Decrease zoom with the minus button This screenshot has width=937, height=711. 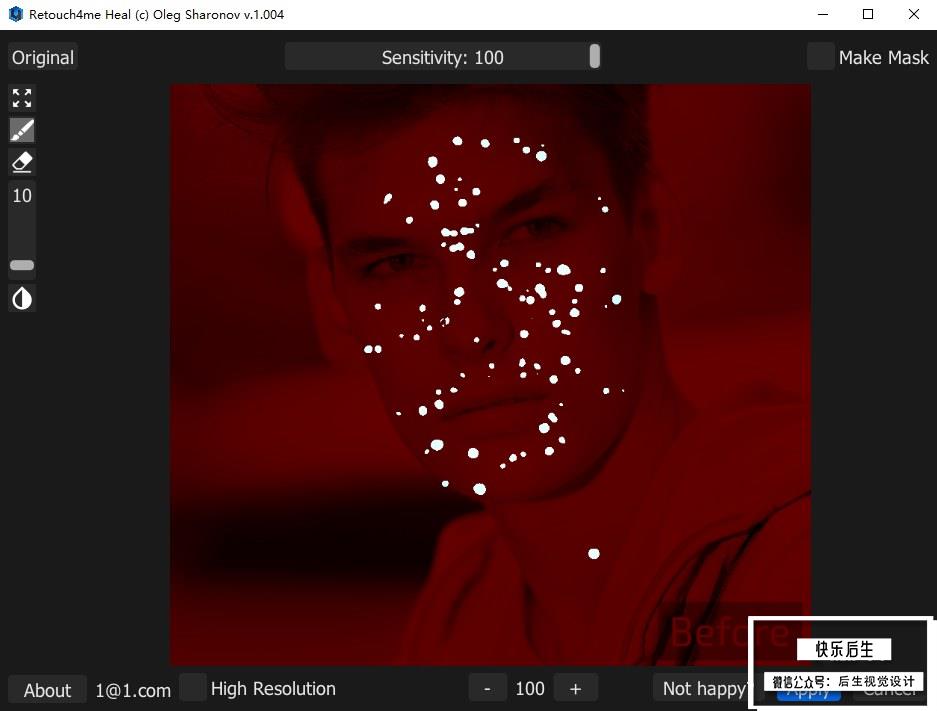488,689
